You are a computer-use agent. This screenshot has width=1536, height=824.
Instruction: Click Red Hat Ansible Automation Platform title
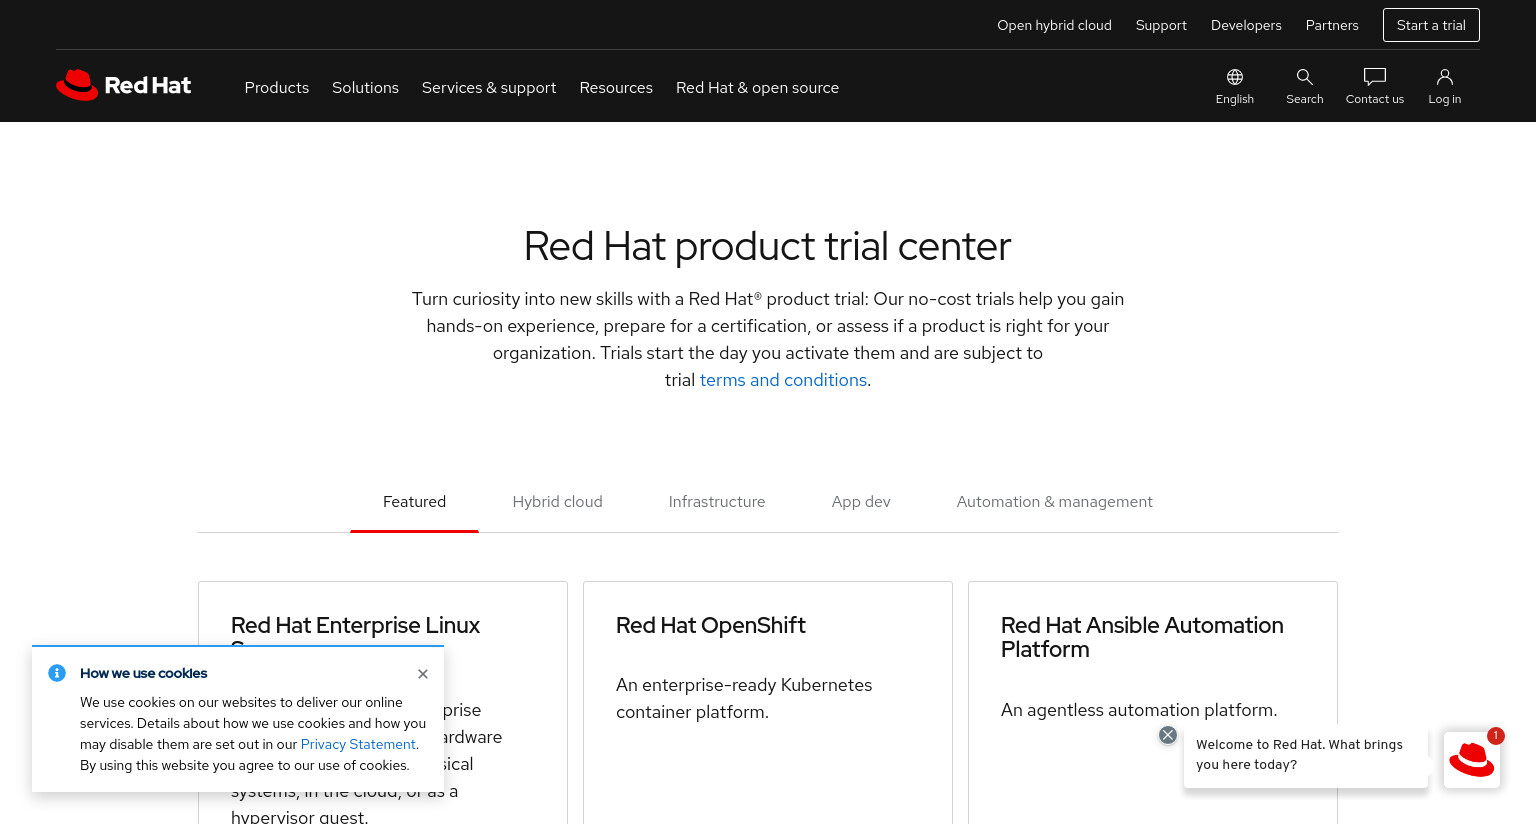pyautogui.click(x=1142, y=637)
